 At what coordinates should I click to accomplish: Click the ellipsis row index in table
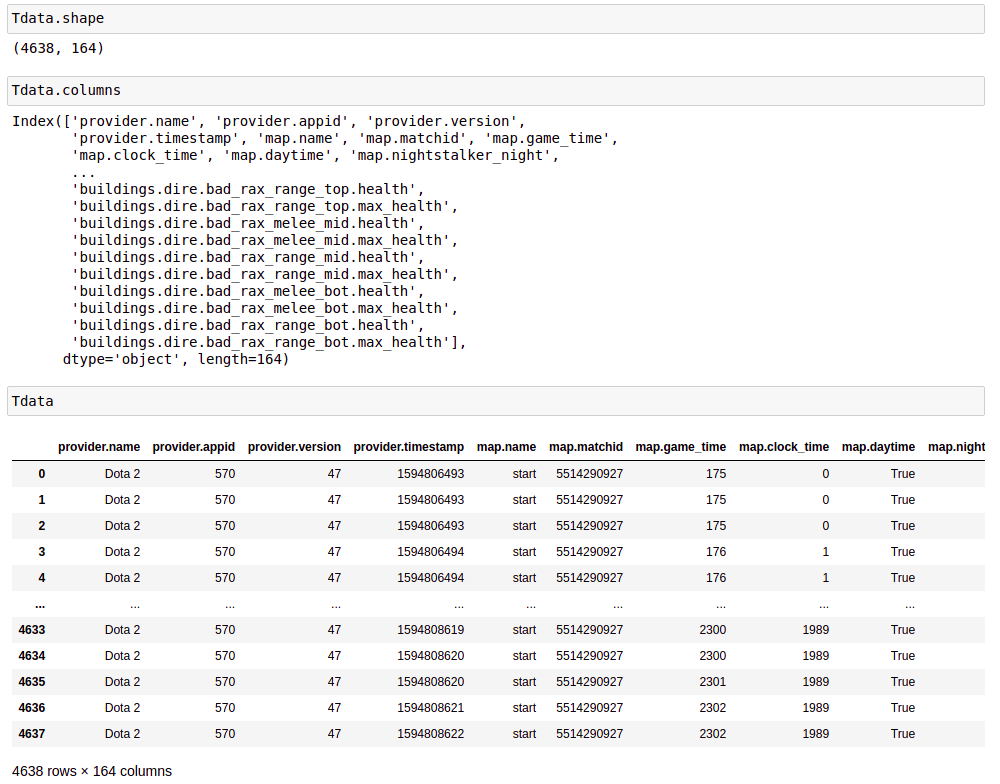(39, 604)
